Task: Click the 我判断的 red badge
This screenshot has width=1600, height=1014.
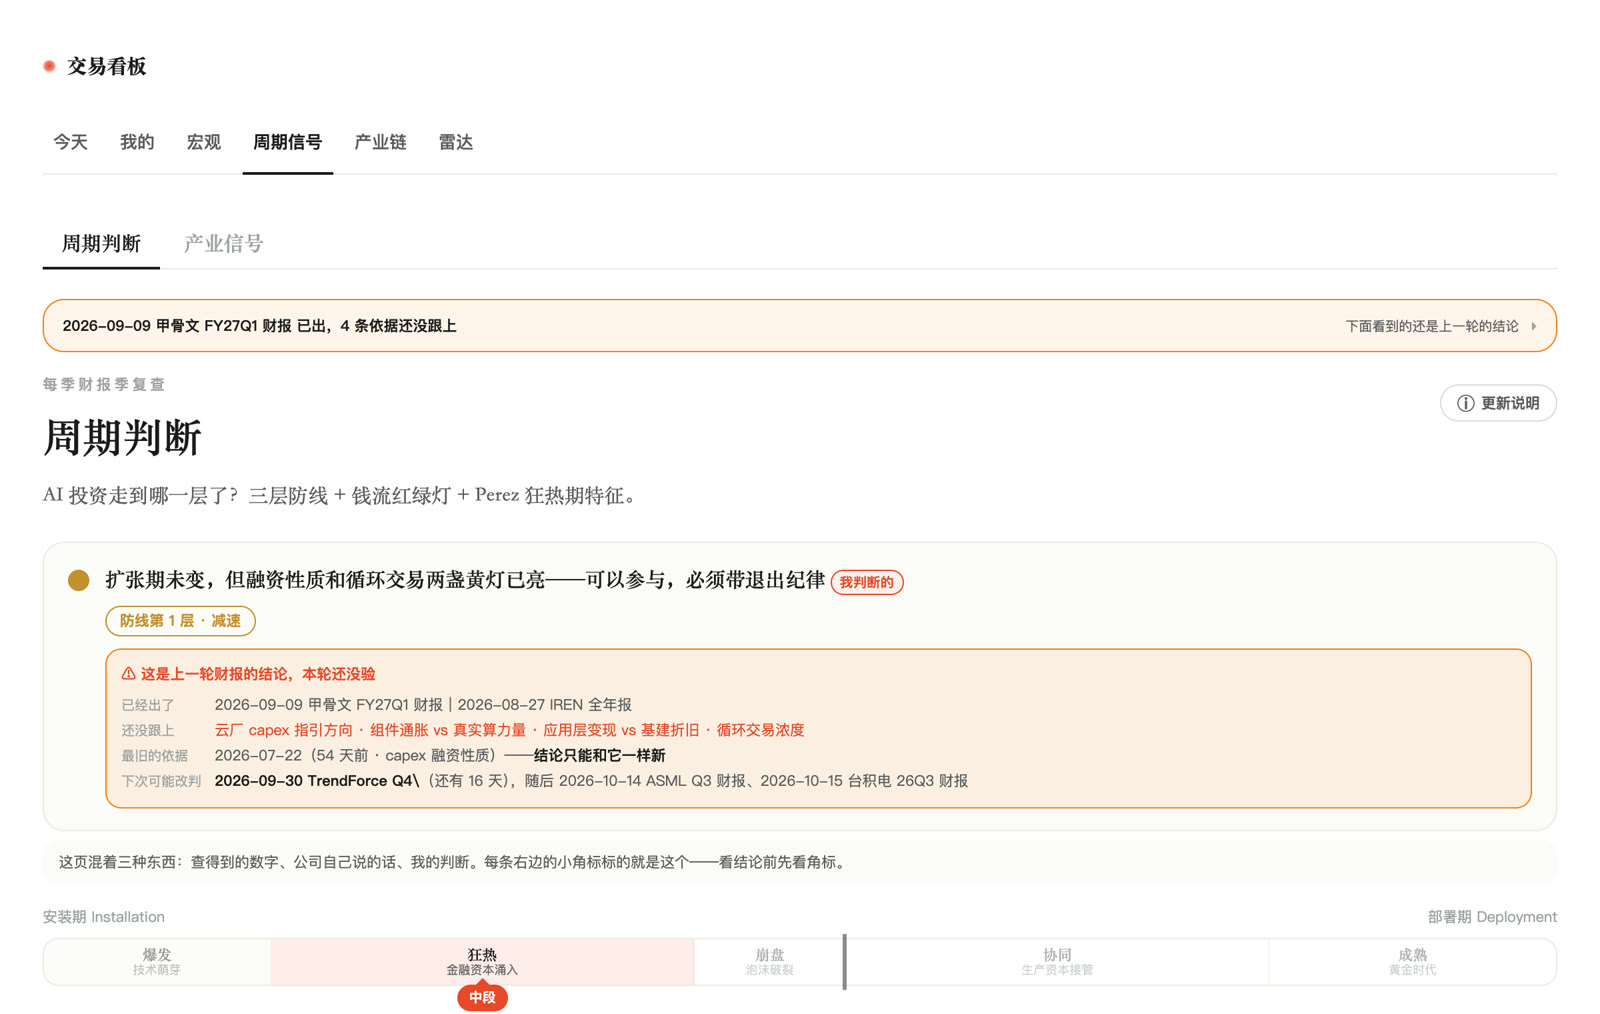Action: pyautogui.click(x=867, y=582)
